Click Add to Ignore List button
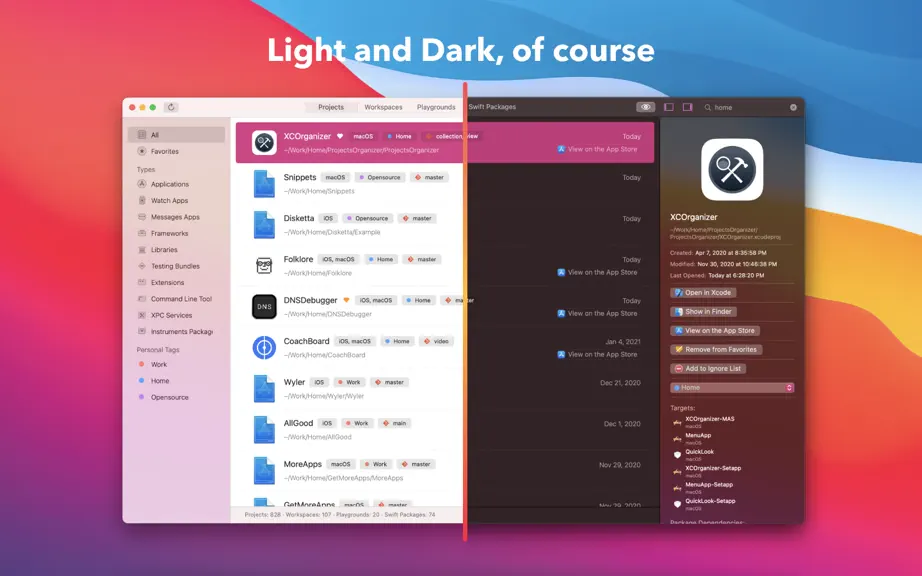The height and width of the screenshot is (576, 922). (x=708, y=369)
